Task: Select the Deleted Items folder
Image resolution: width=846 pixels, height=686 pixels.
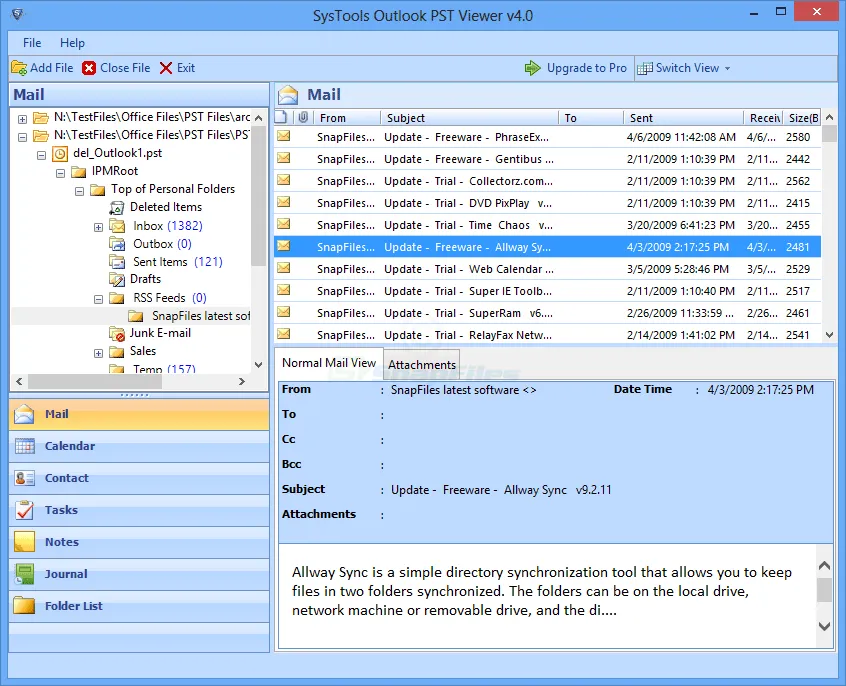Action: pos(166,207)
